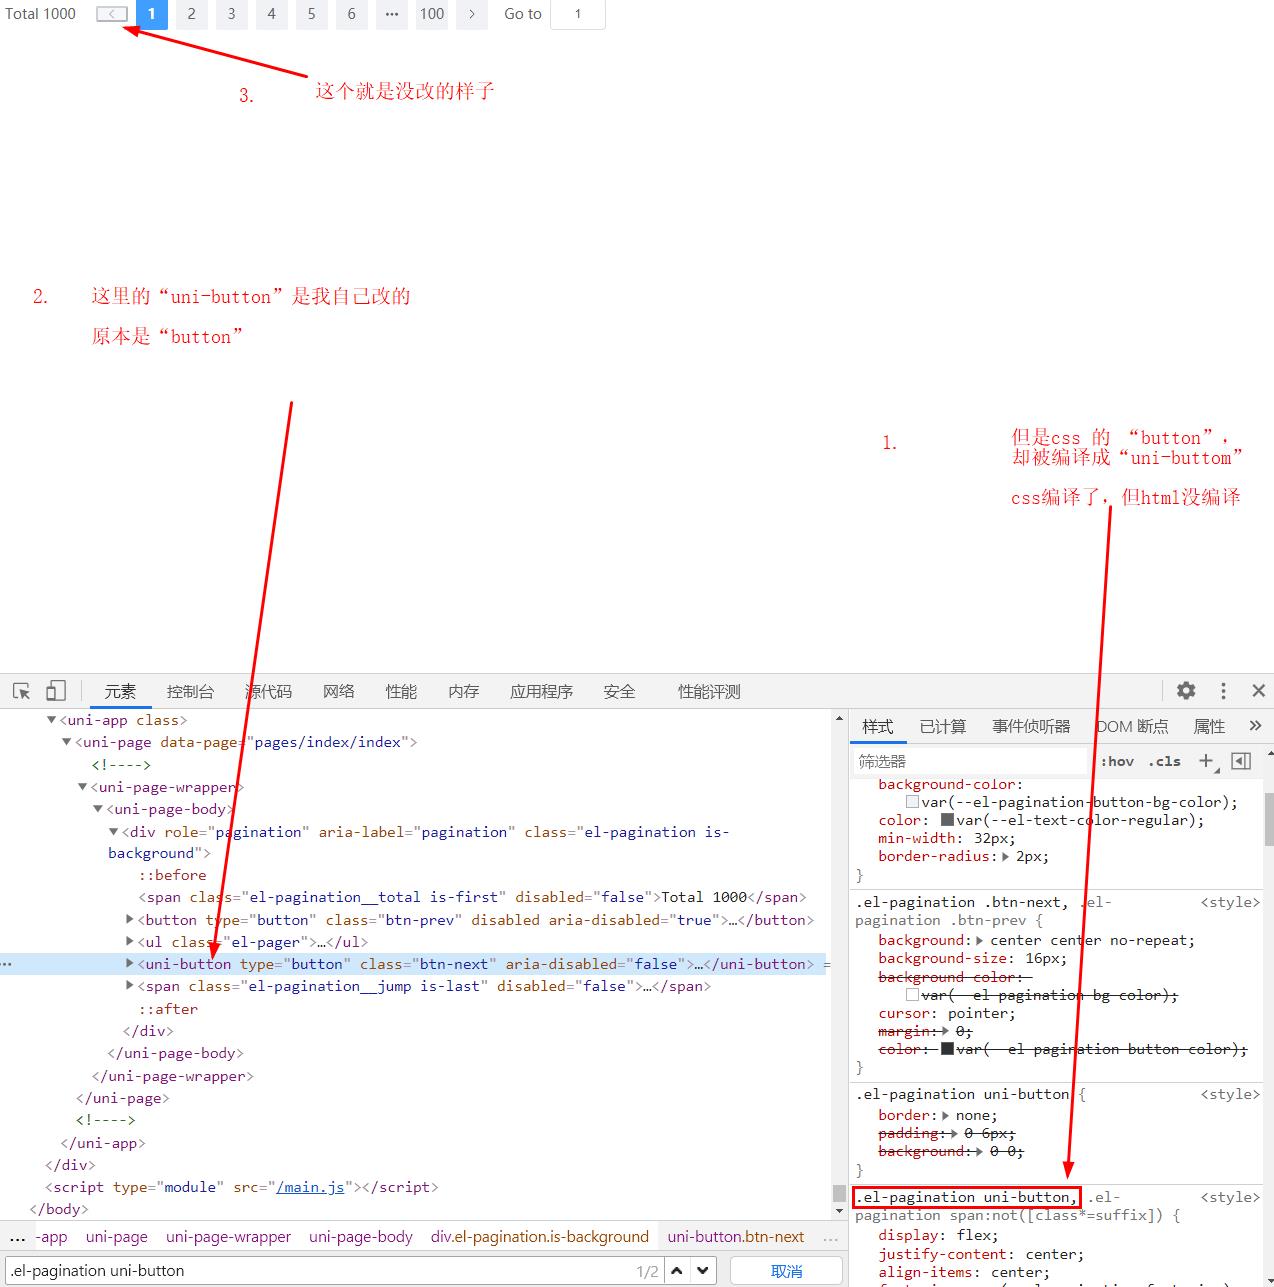Toggle the .cls class editor
The height and width of the screenshot is (1287, 1274).
tap(1164, 761)
